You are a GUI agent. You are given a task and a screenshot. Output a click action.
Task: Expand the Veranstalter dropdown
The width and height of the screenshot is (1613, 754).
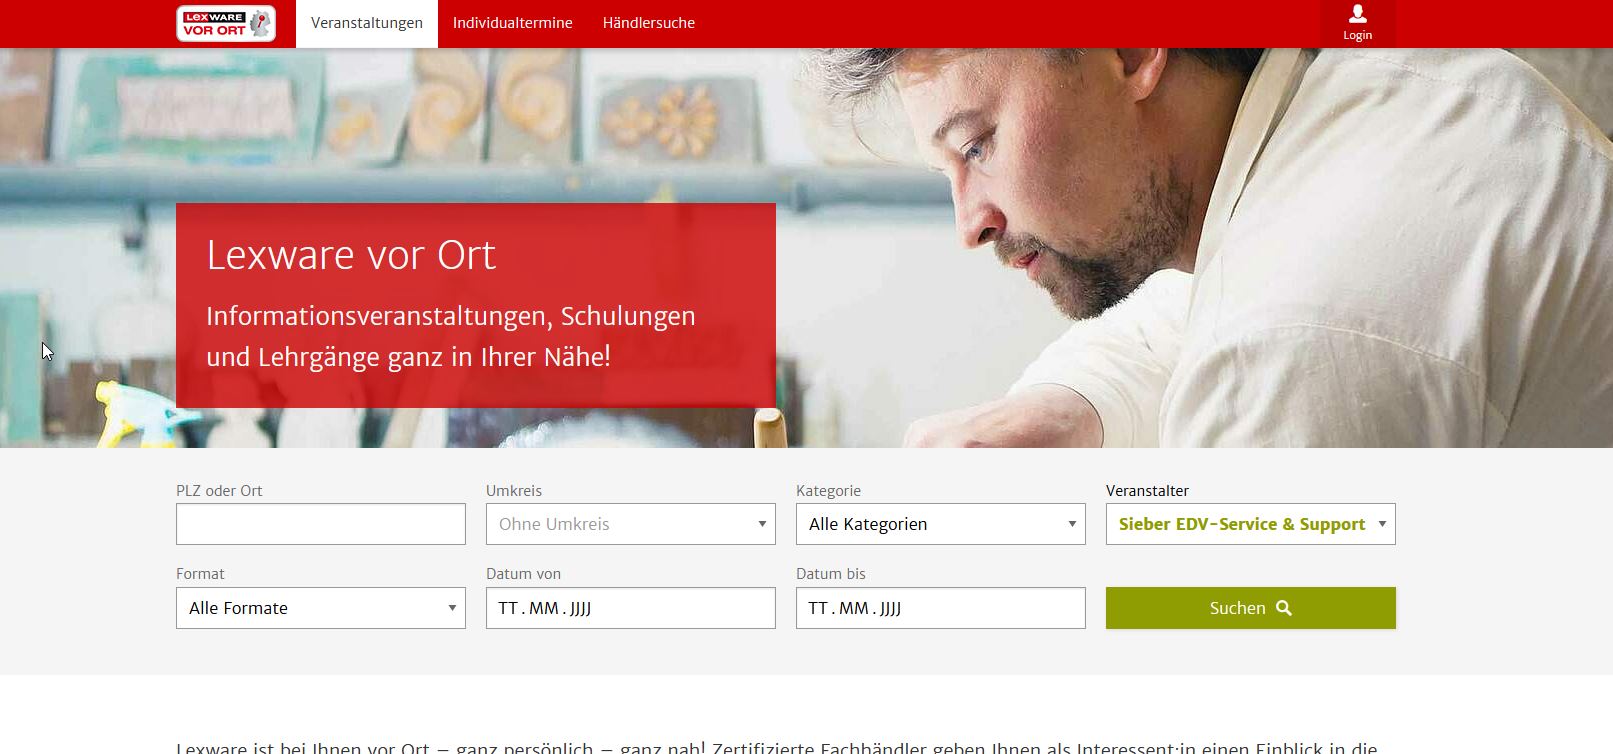tap(1251, 524)
